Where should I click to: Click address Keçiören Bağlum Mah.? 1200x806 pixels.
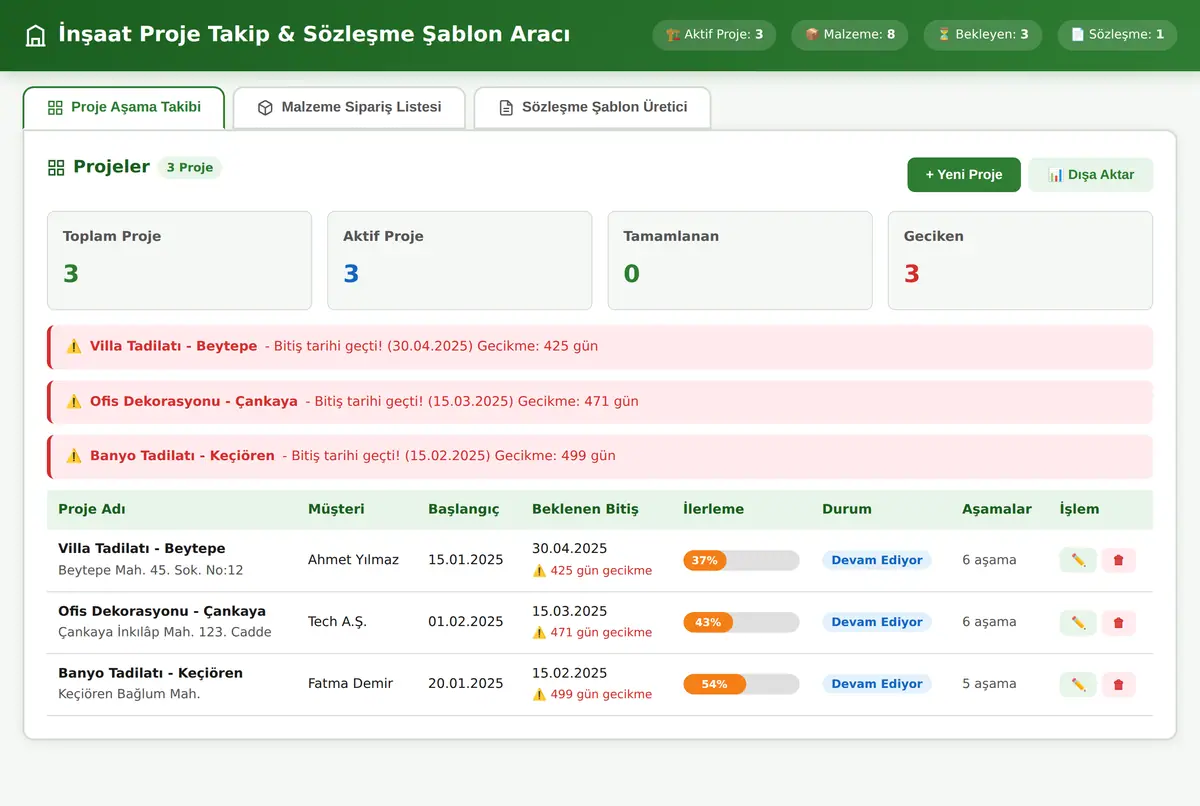click(x=129, y=694)
